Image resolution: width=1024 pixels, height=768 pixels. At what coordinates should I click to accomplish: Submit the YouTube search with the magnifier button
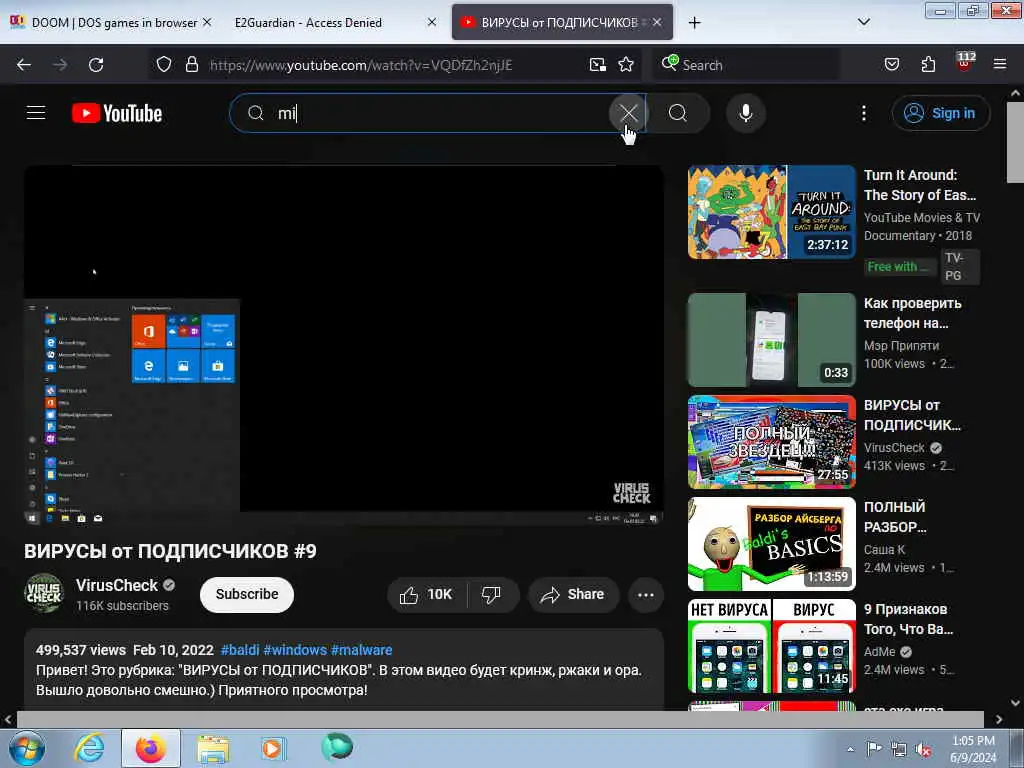(678, 113)
